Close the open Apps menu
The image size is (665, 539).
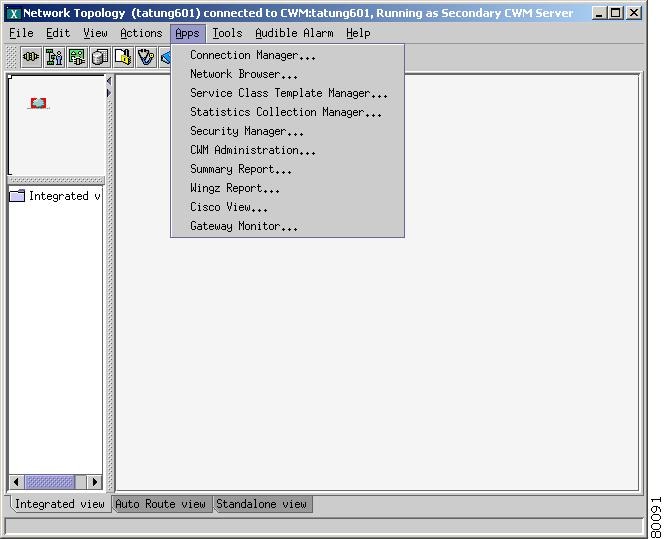(187, 33)
